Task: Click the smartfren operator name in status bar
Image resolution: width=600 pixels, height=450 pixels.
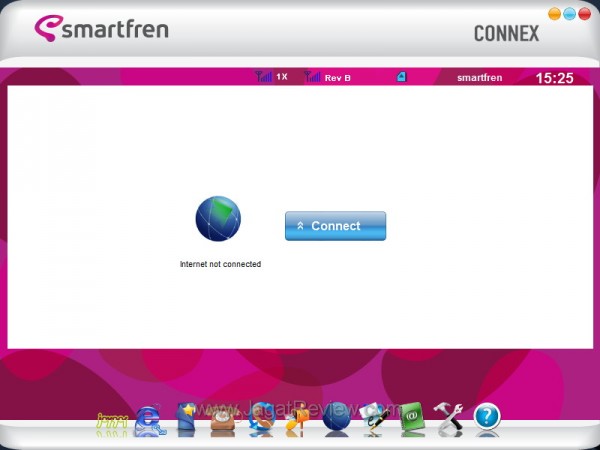Action: (x=479, y=78)
